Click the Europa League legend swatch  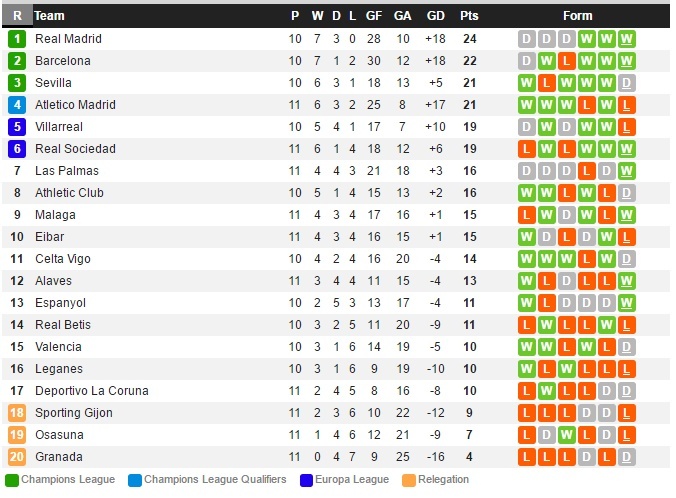tap(307, 480)
